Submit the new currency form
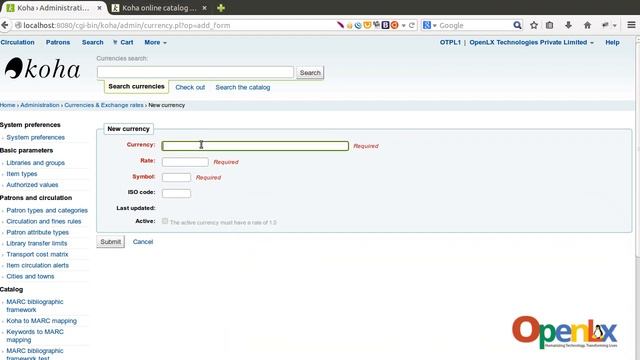This screenshot has height=360, width=640. pyautogui.click(x=111, y=242)
